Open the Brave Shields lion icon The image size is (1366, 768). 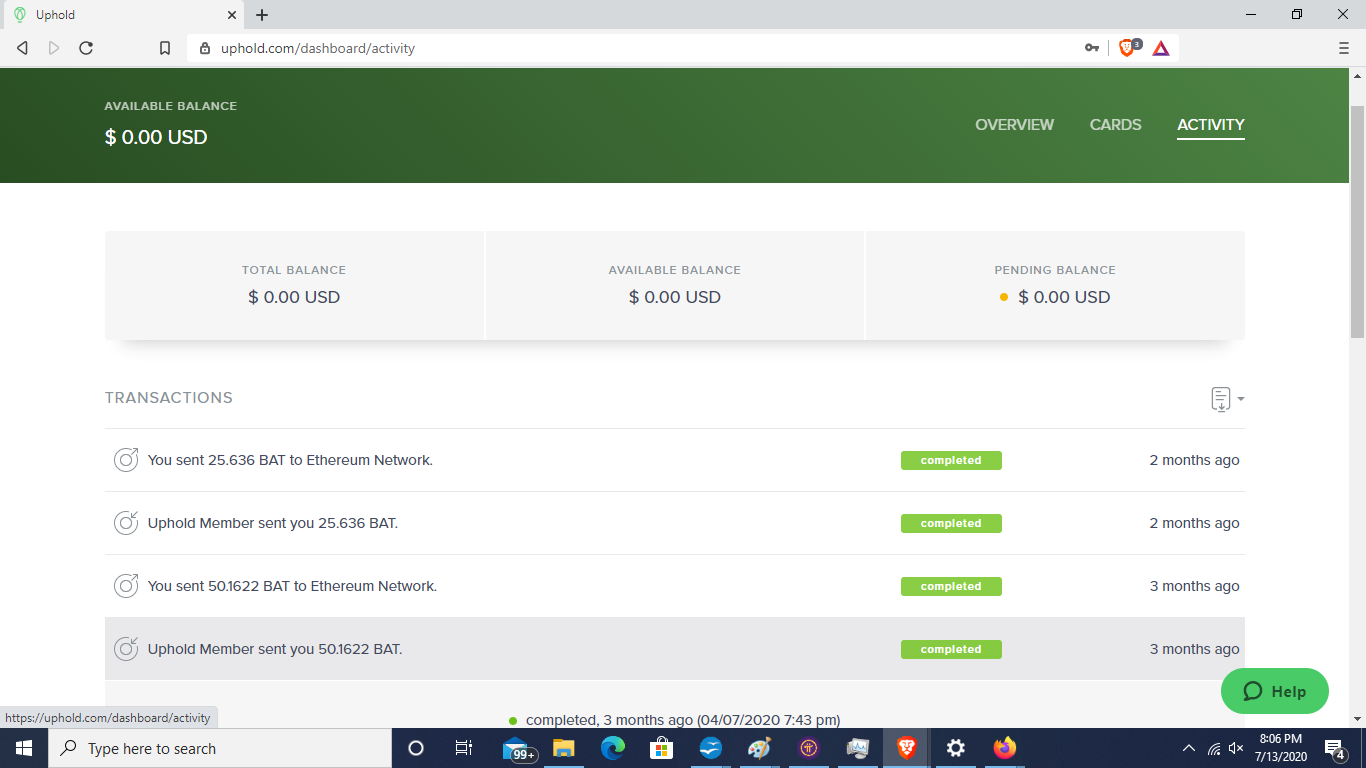[1128, 47]
